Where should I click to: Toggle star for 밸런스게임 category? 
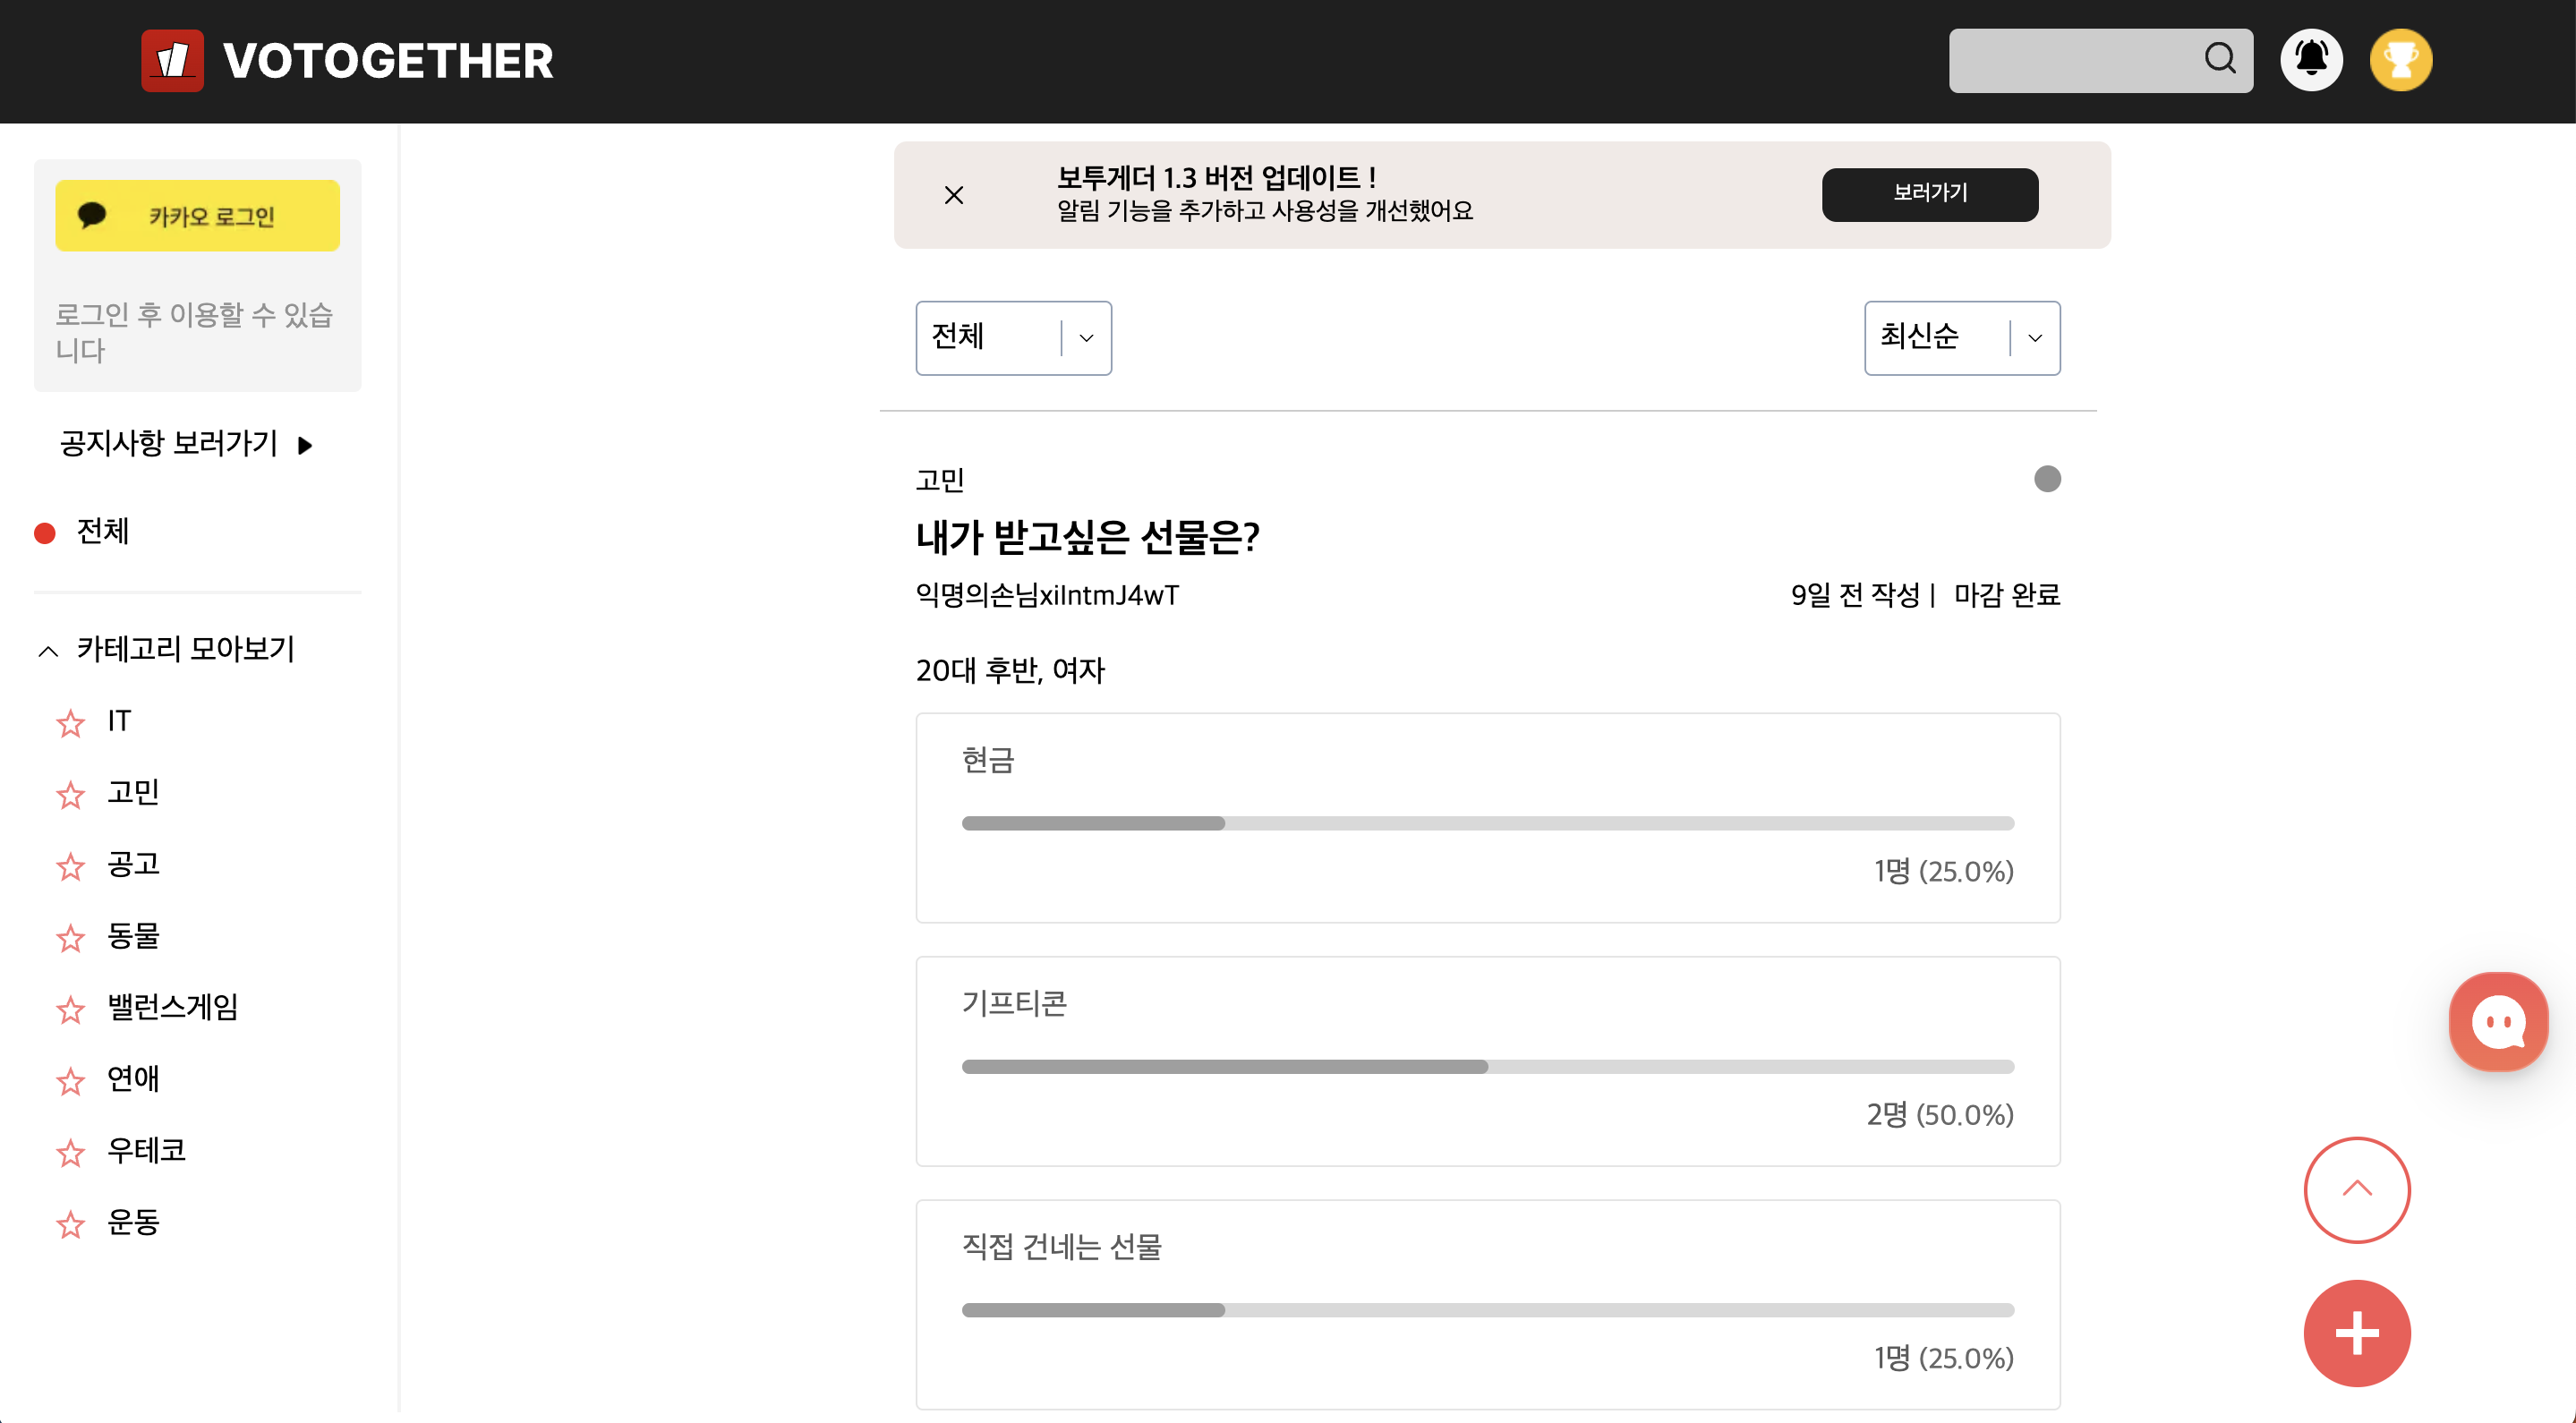coord(70,1009)
